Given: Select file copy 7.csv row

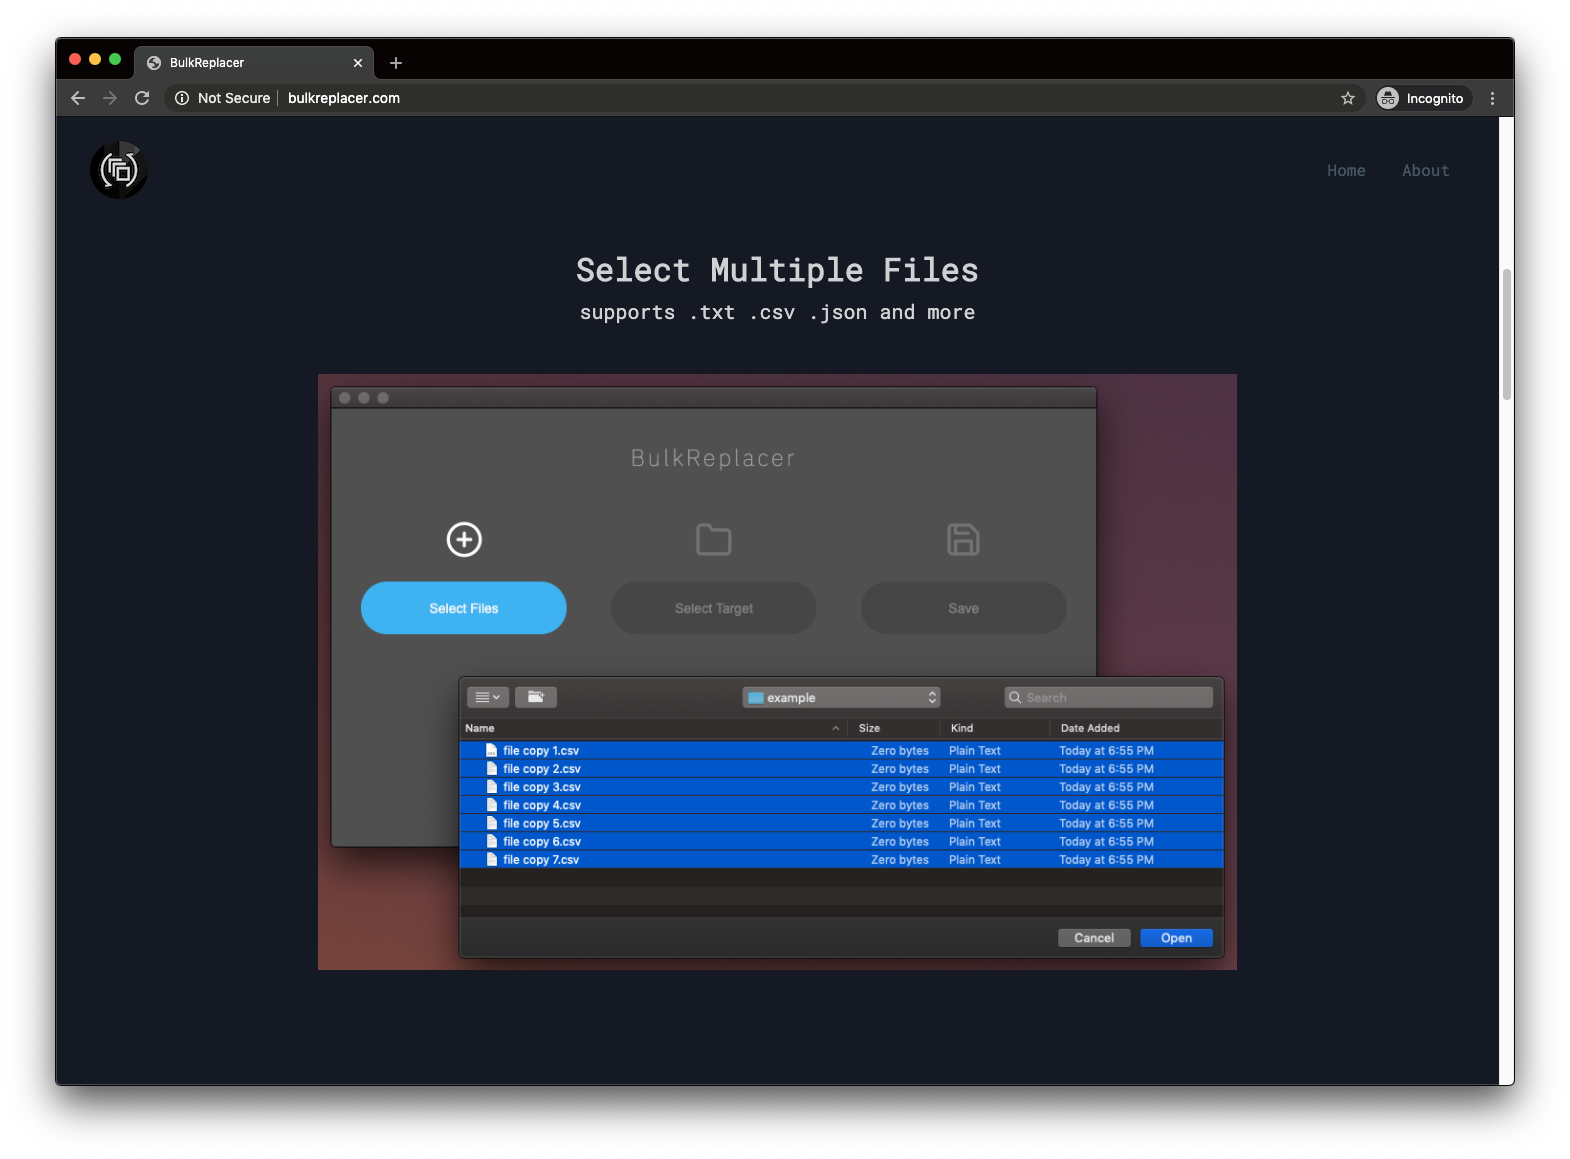Looking at the screenshot, I should coord(841,860).
